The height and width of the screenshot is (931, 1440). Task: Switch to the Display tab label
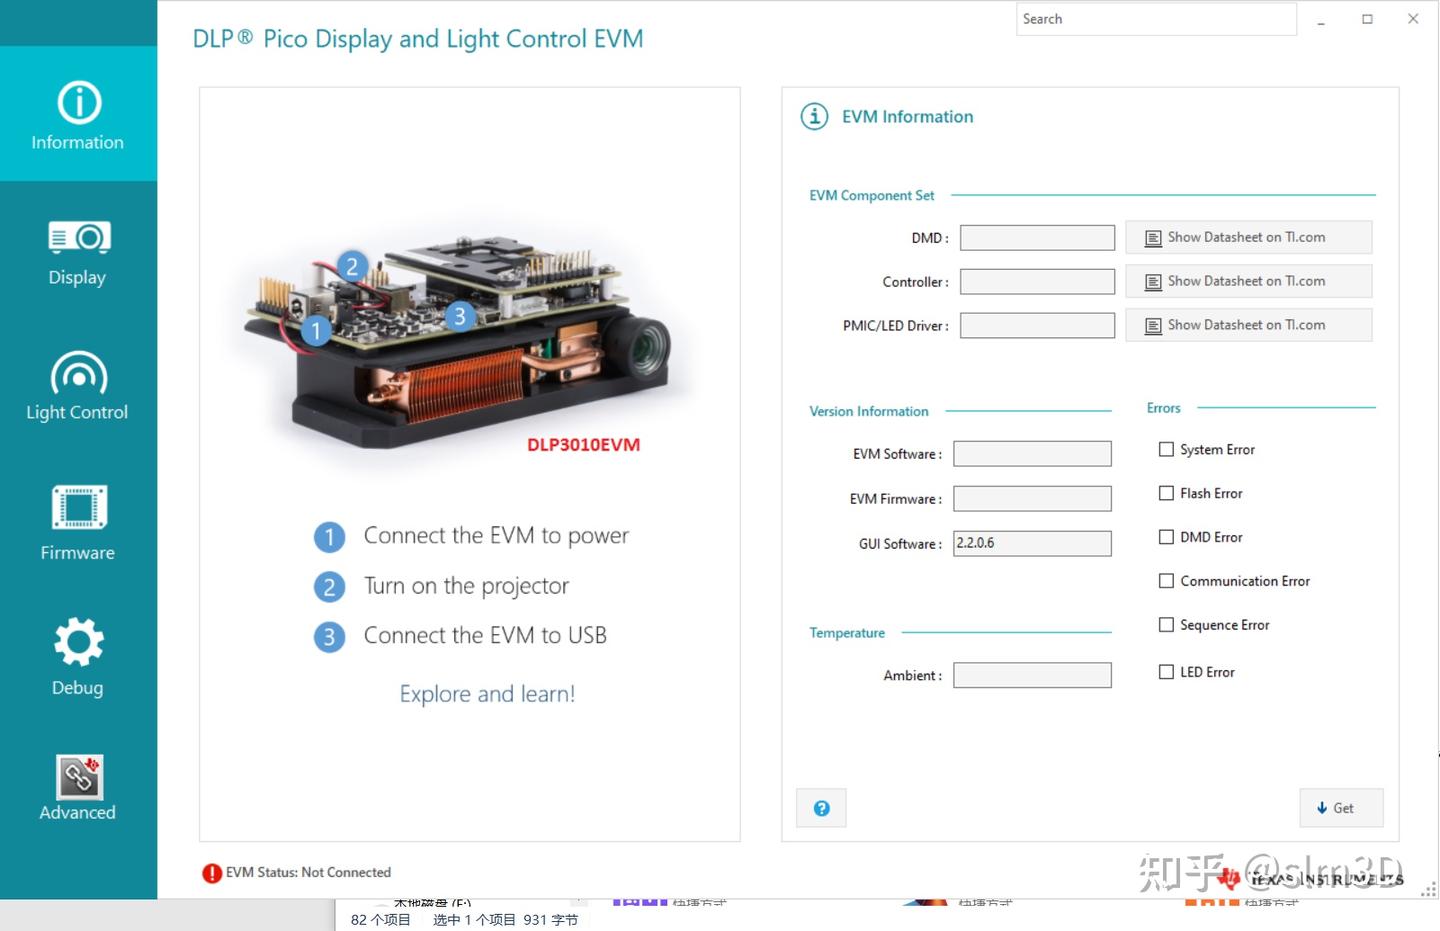pyautogui.click(x=77, y=278)
